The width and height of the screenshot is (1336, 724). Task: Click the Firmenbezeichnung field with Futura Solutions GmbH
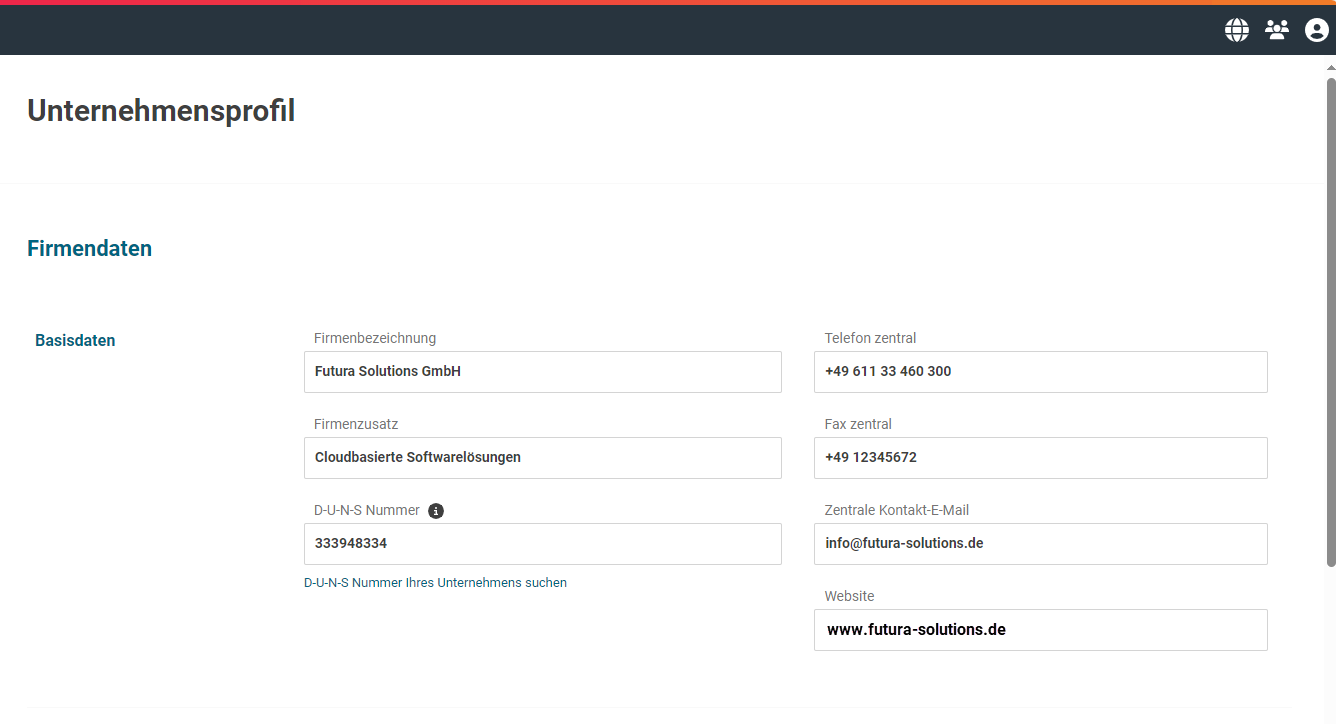542,372
